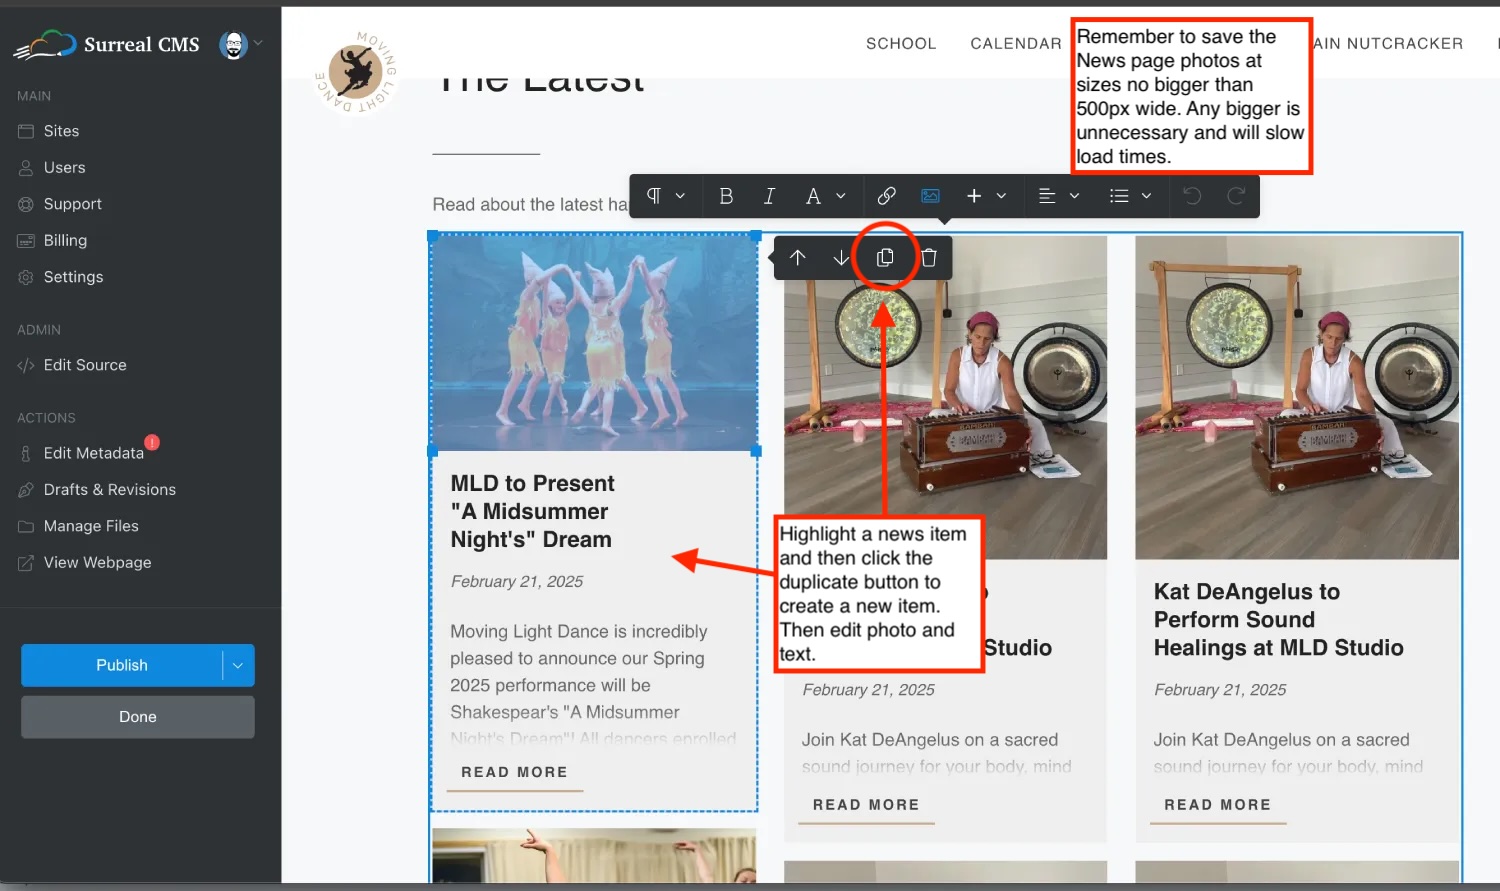This screenshot has width=1500, height=891.
Task: Go to Drafts & Revisions
Action: (109, 490)
